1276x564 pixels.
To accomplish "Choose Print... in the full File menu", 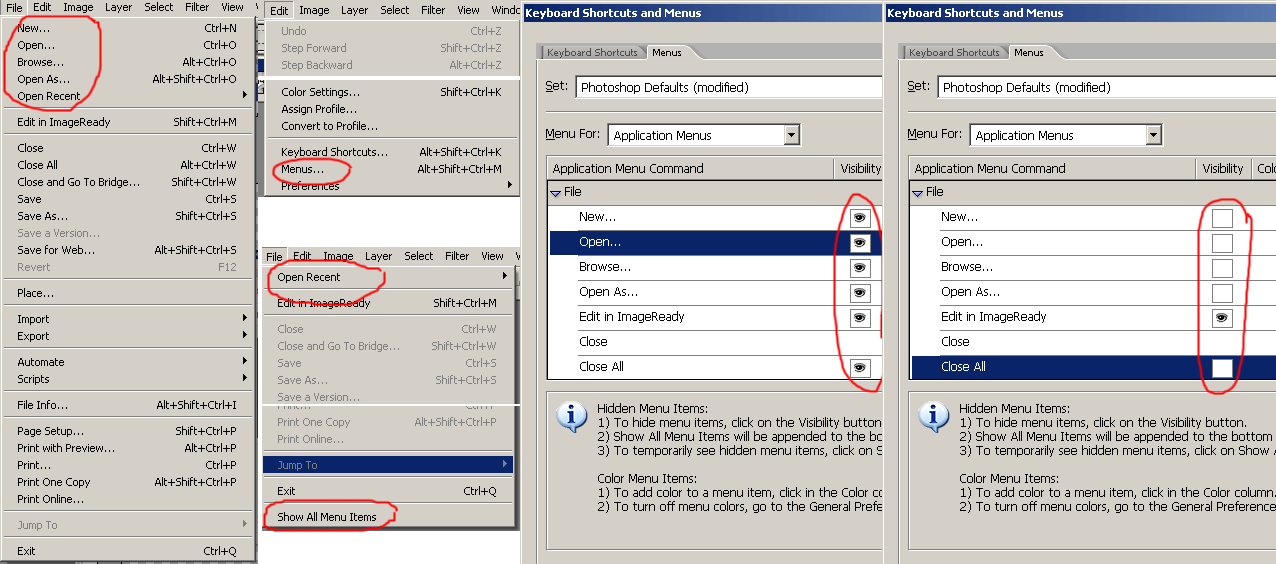I will point(129,465).
